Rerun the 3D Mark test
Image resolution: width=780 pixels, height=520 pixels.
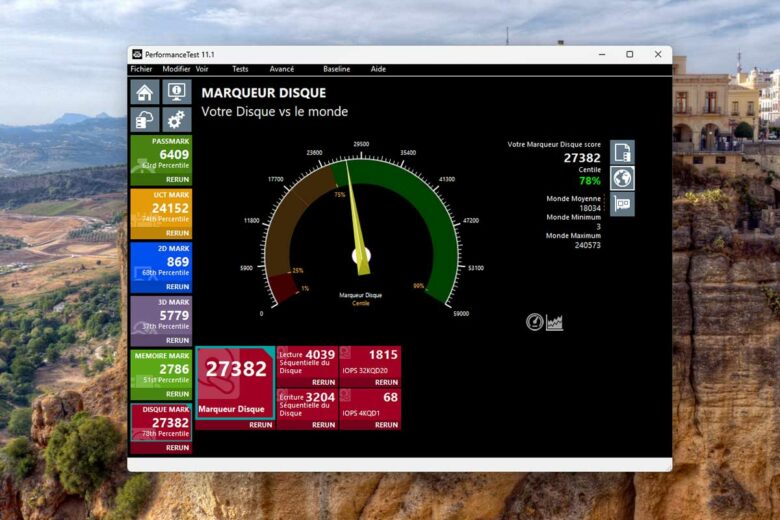[x=178, y=341]
